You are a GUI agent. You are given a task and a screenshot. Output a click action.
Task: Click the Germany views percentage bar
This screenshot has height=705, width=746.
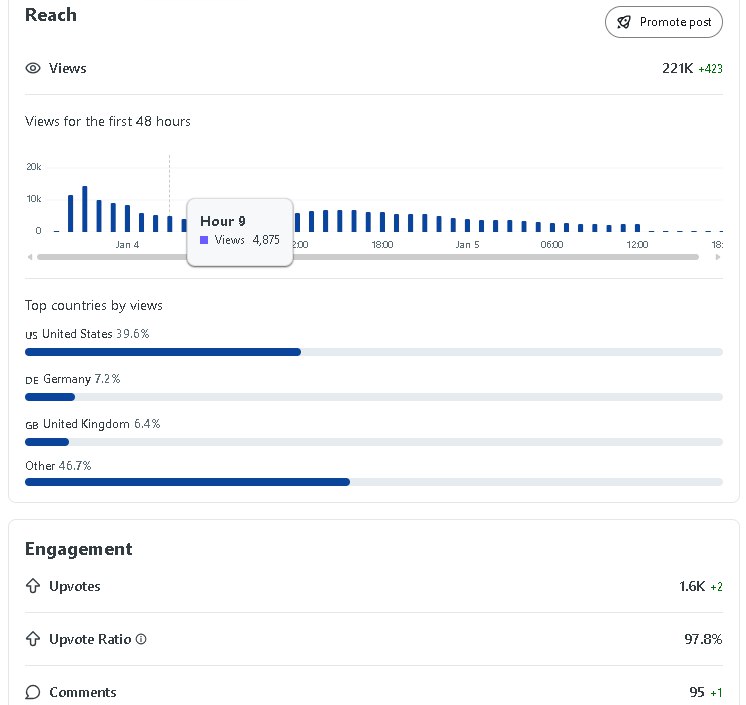tap(50, 397)
